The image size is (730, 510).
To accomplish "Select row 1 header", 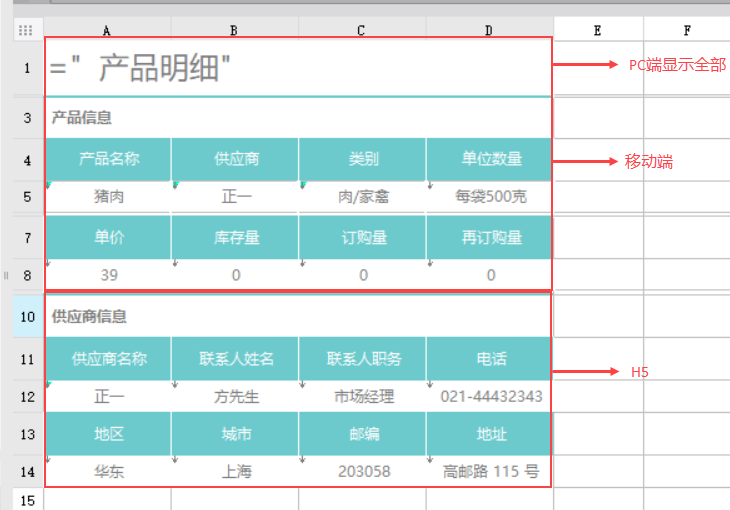I will [27, 68].
